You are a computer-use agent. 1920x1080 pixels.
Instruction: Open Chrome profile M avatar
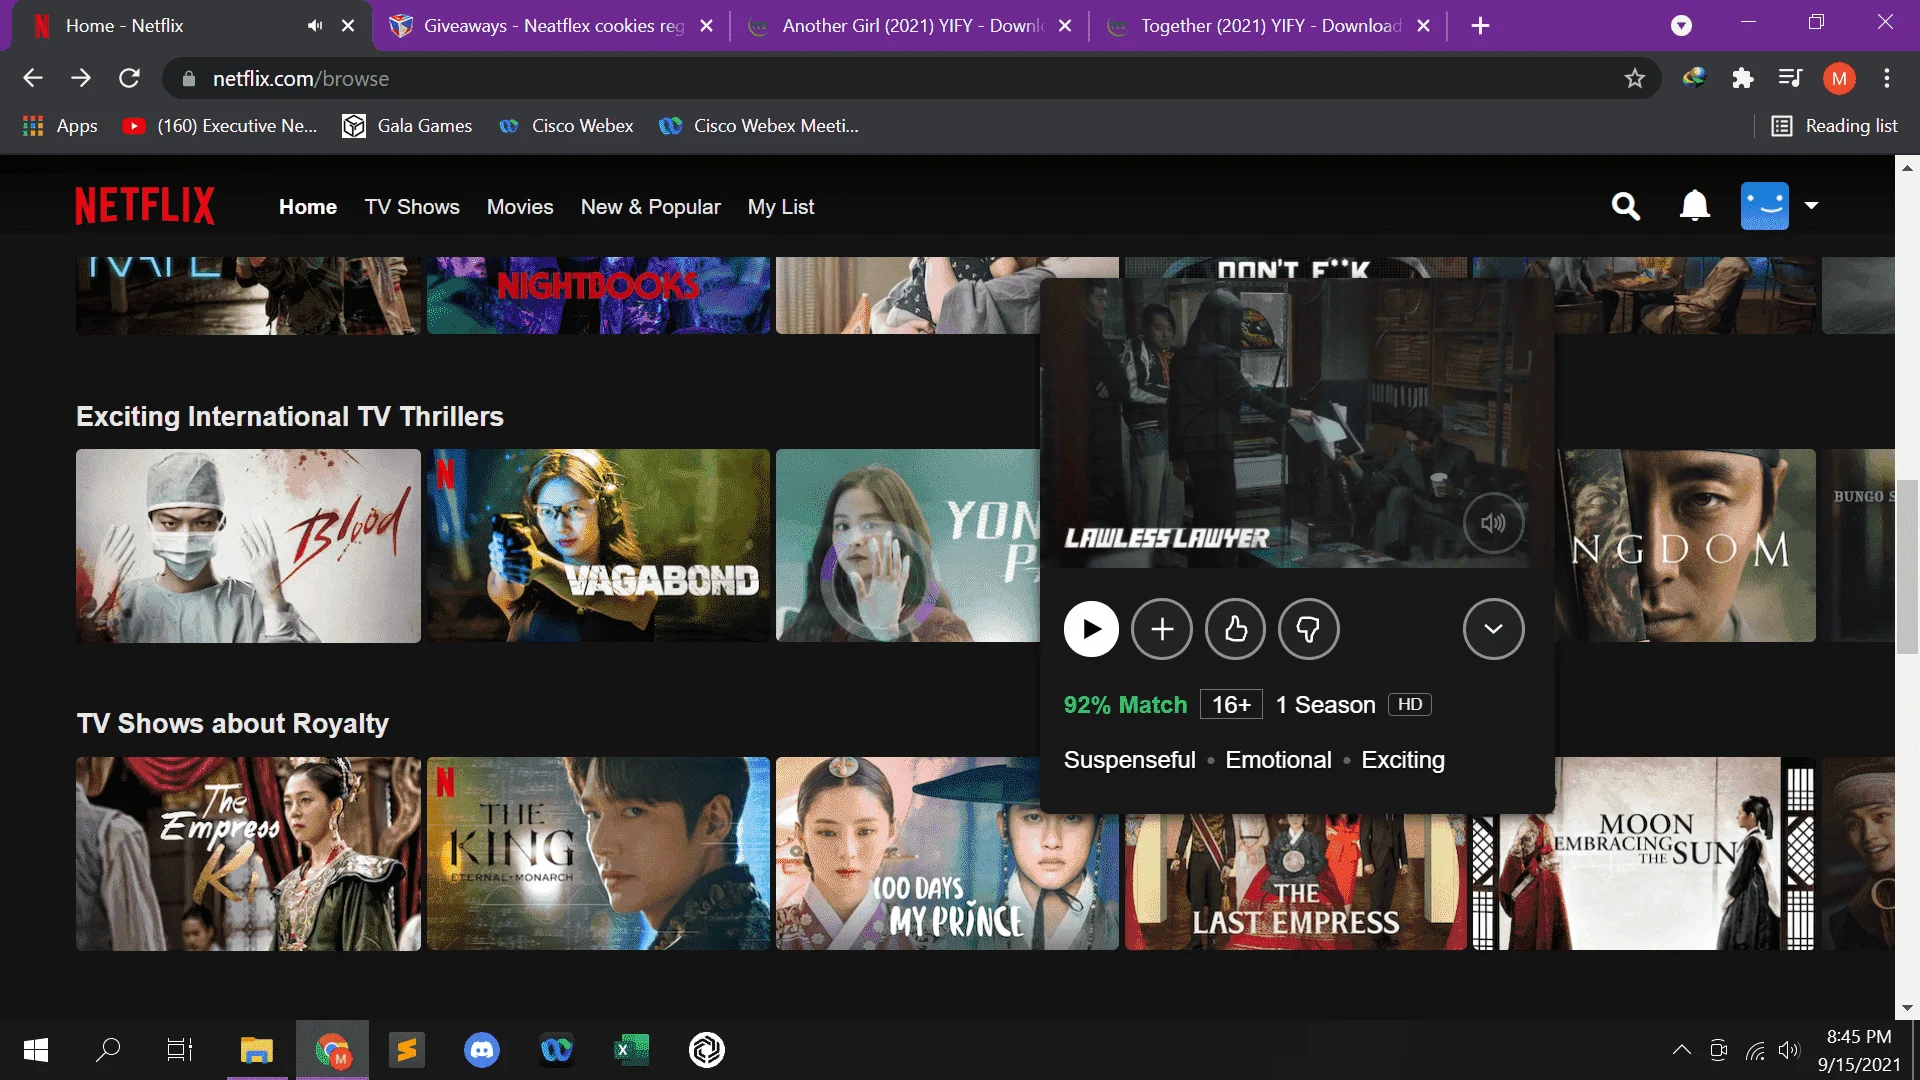[x=1839, y=78]
